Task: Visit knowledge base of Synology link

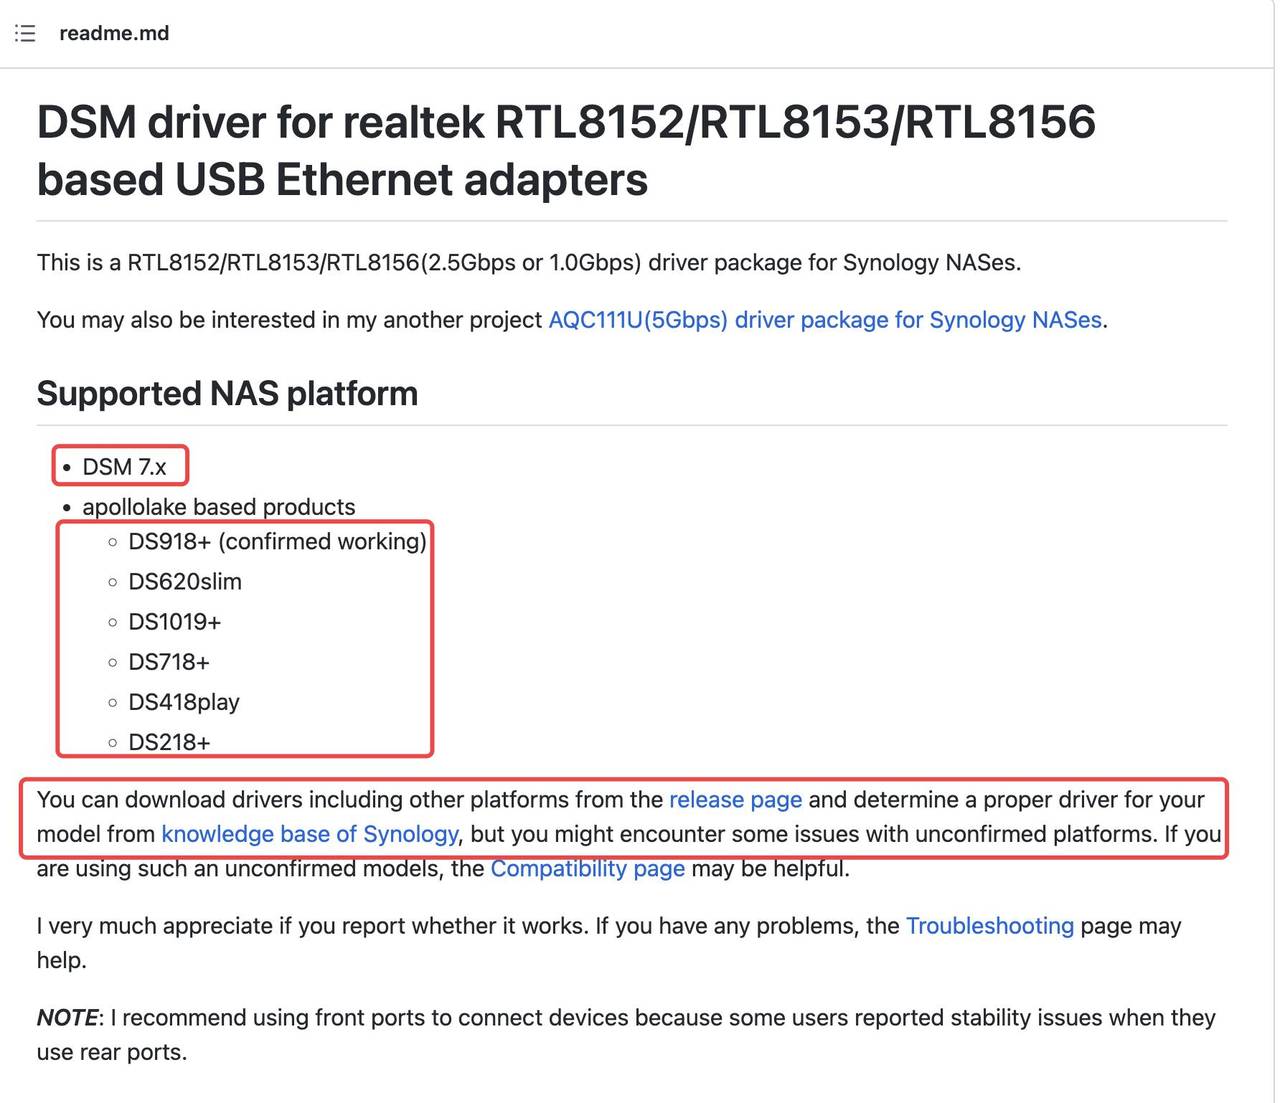Action: 309,833
